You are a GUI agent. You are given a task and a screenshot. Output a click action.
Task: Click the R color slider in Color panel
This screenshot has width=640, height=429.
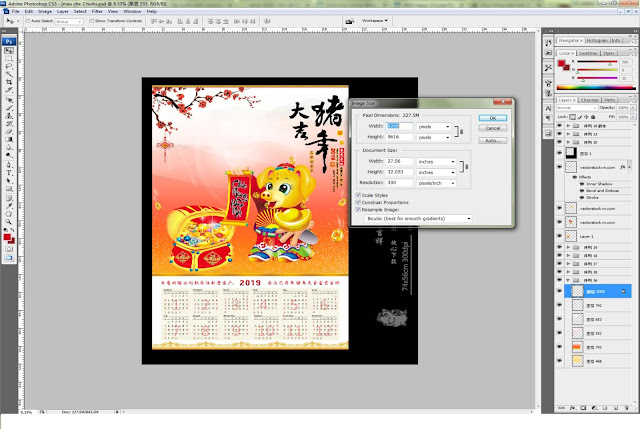[x=597, y=62]
